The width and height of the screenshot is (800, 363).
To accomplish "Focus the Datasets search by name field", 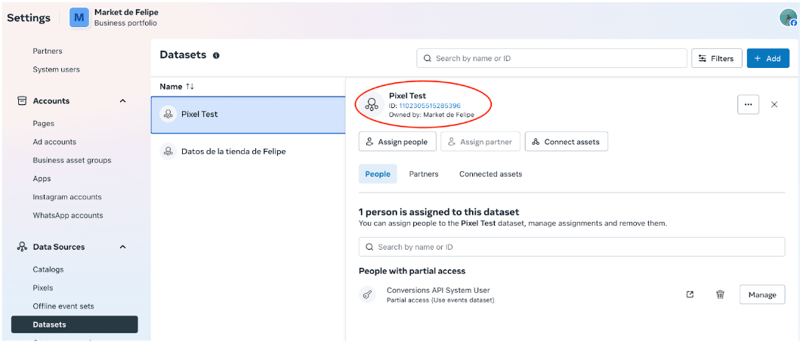I will coord(552,58).
